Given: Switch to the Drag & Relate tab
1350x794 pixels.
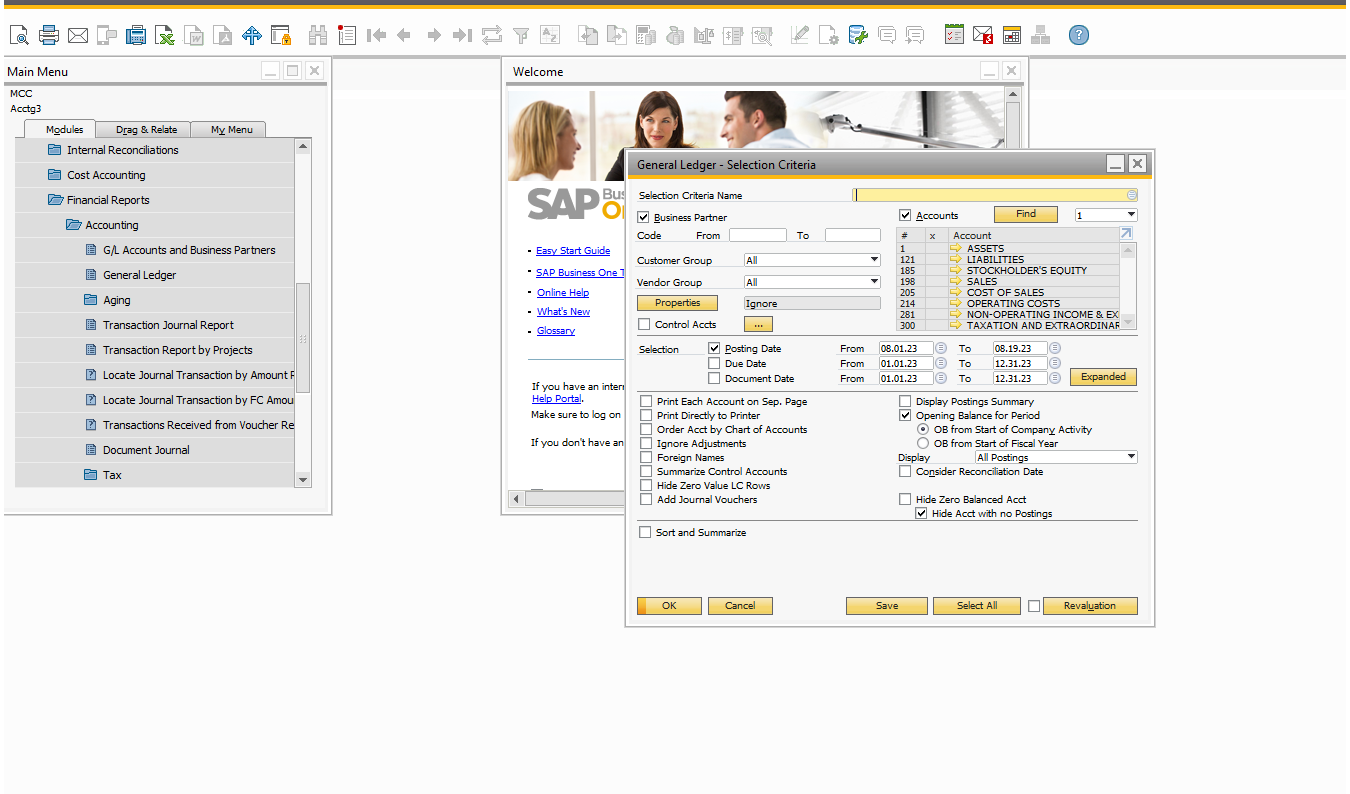Looking at the screenshot, I should pos(146,130).
